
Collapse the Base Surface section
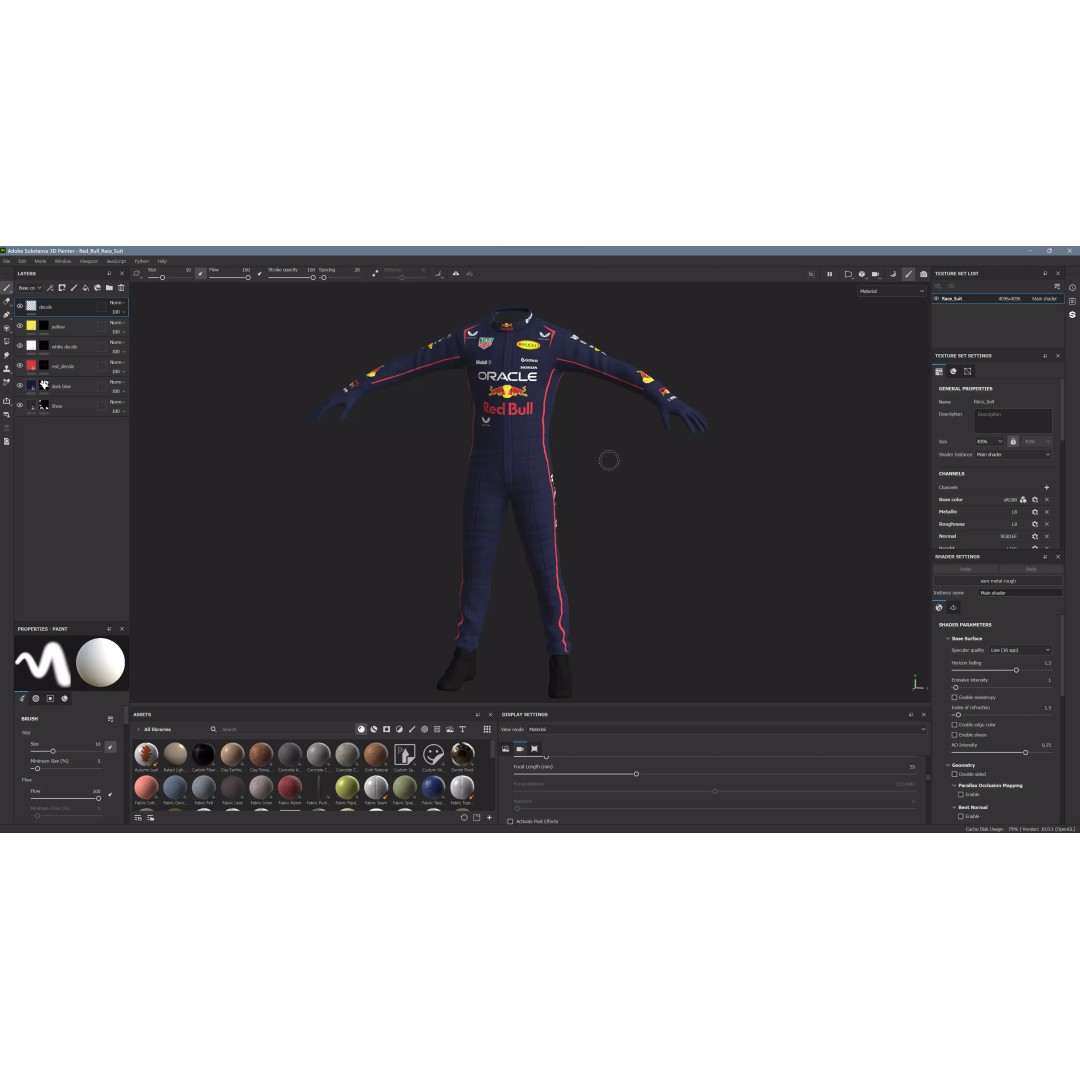click(947, 638)
